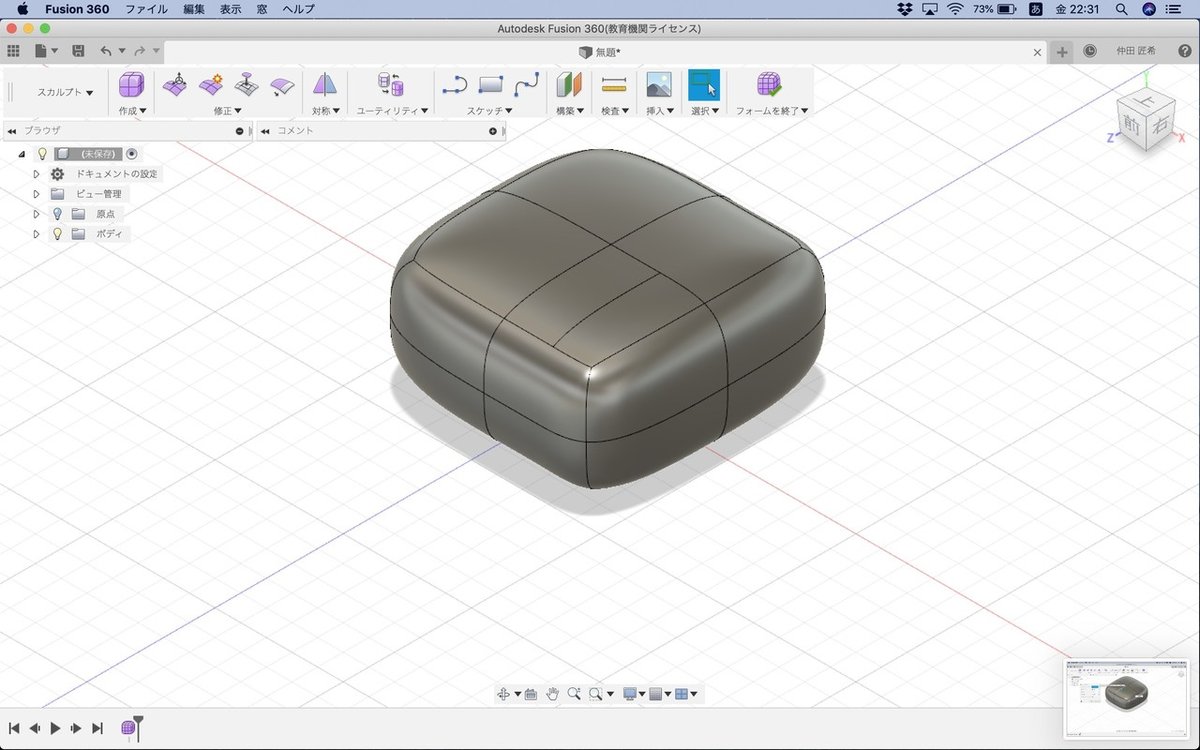Click the Insert image icon

click(658, 85)
